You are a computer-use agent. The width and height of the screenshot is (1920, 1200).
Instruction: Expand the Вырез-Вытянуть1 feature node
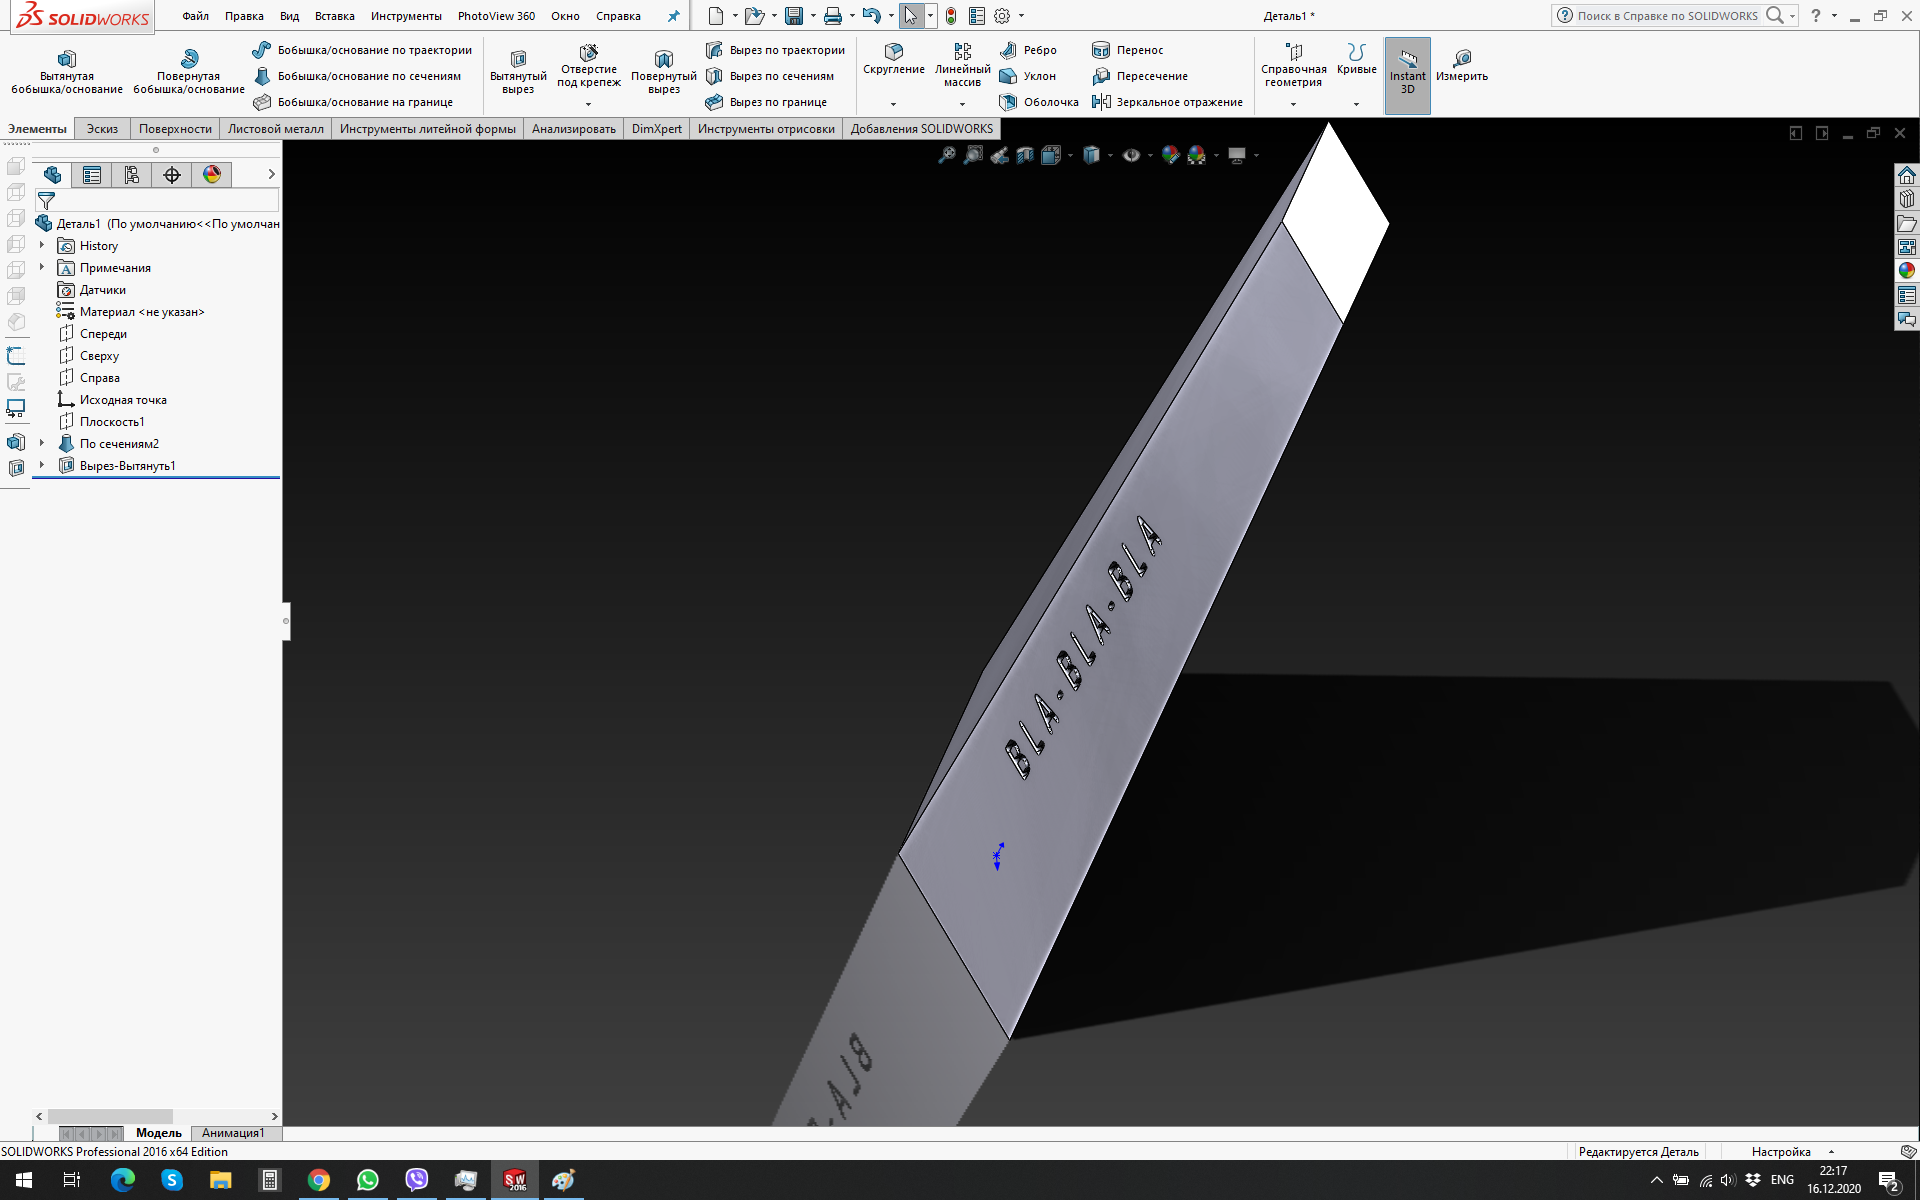point(42,465)
